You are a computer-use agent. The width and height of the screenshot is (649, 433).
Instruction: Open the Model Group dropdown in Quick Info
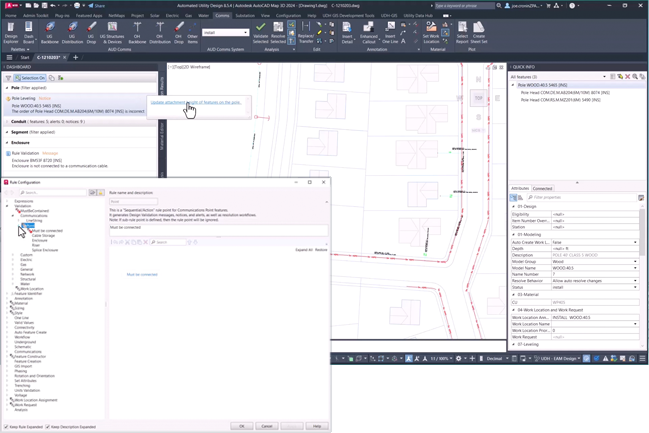coord(634,262)
